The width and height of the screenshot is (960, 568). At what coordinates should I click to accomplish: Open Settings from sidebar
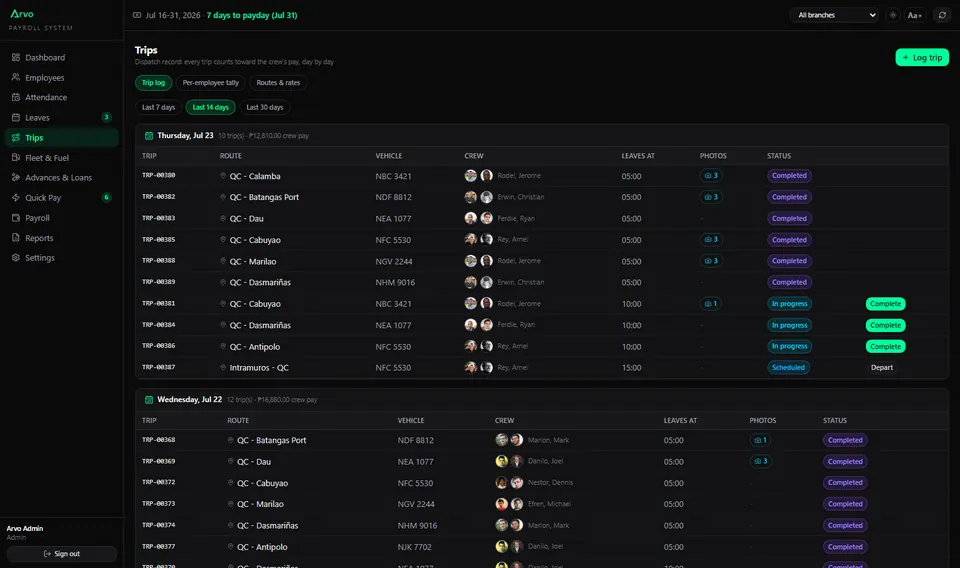click(x=61, y=258)
